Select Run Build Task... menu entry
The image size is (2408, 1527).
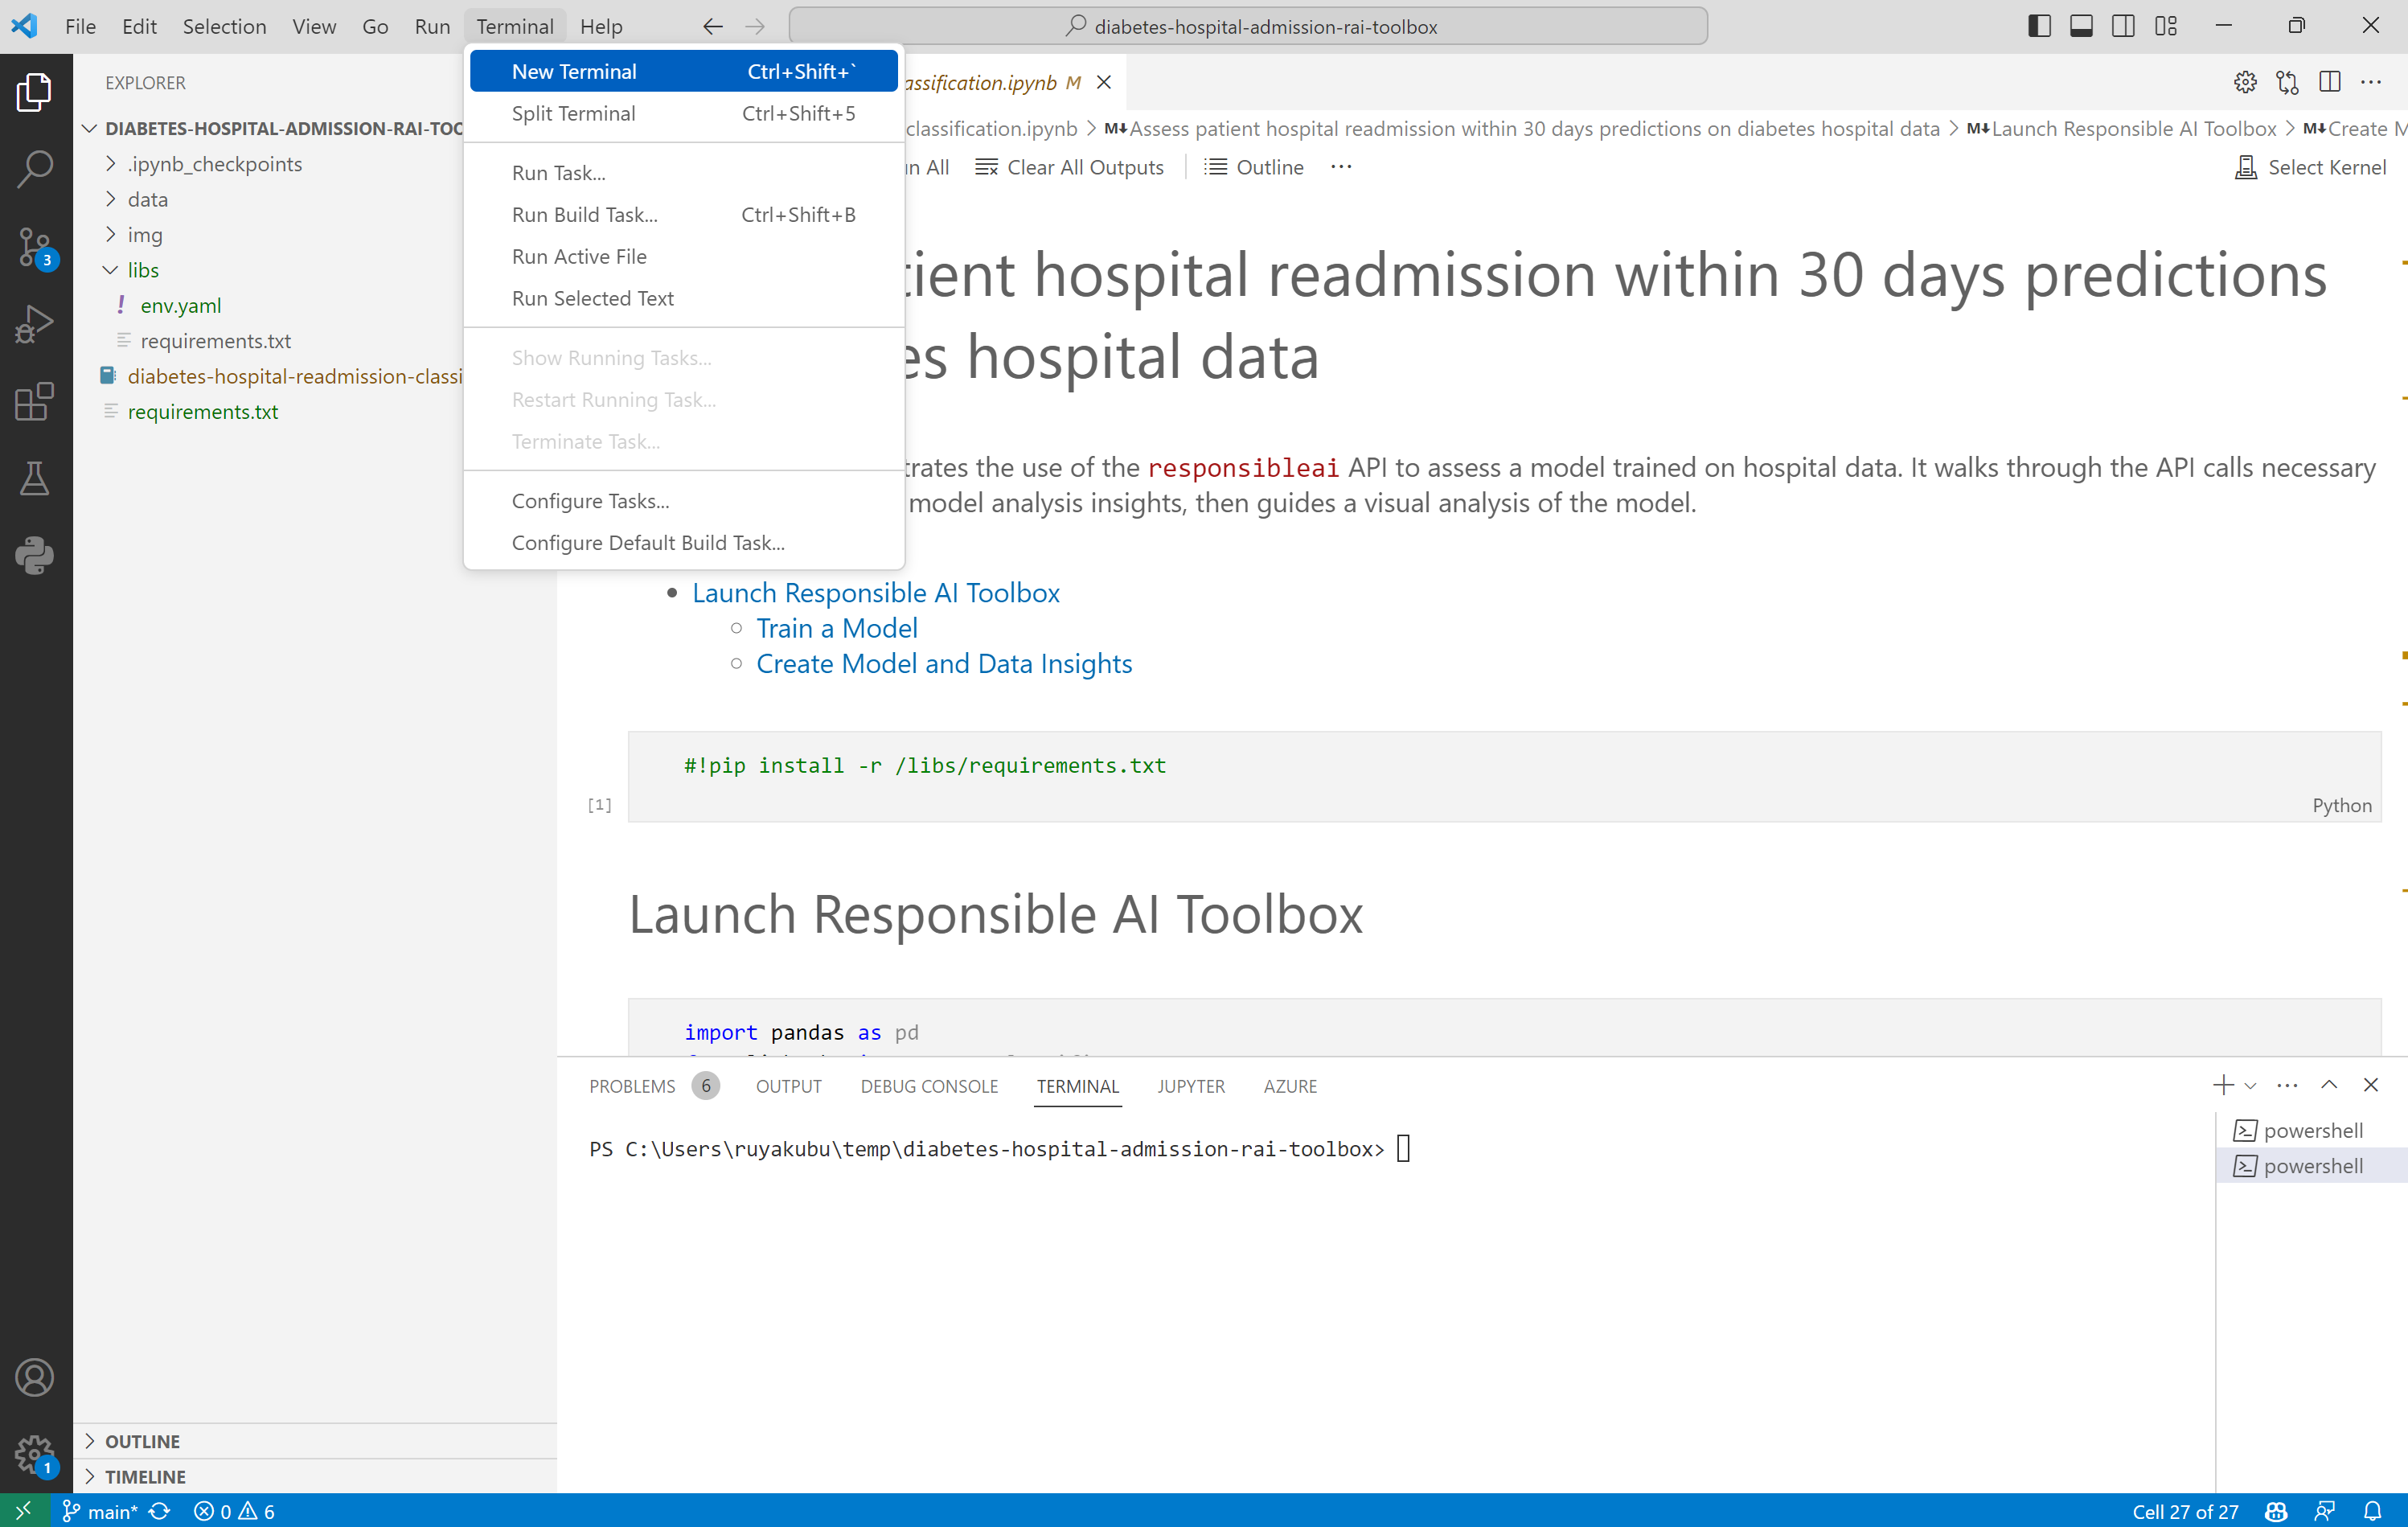[684, 215]
